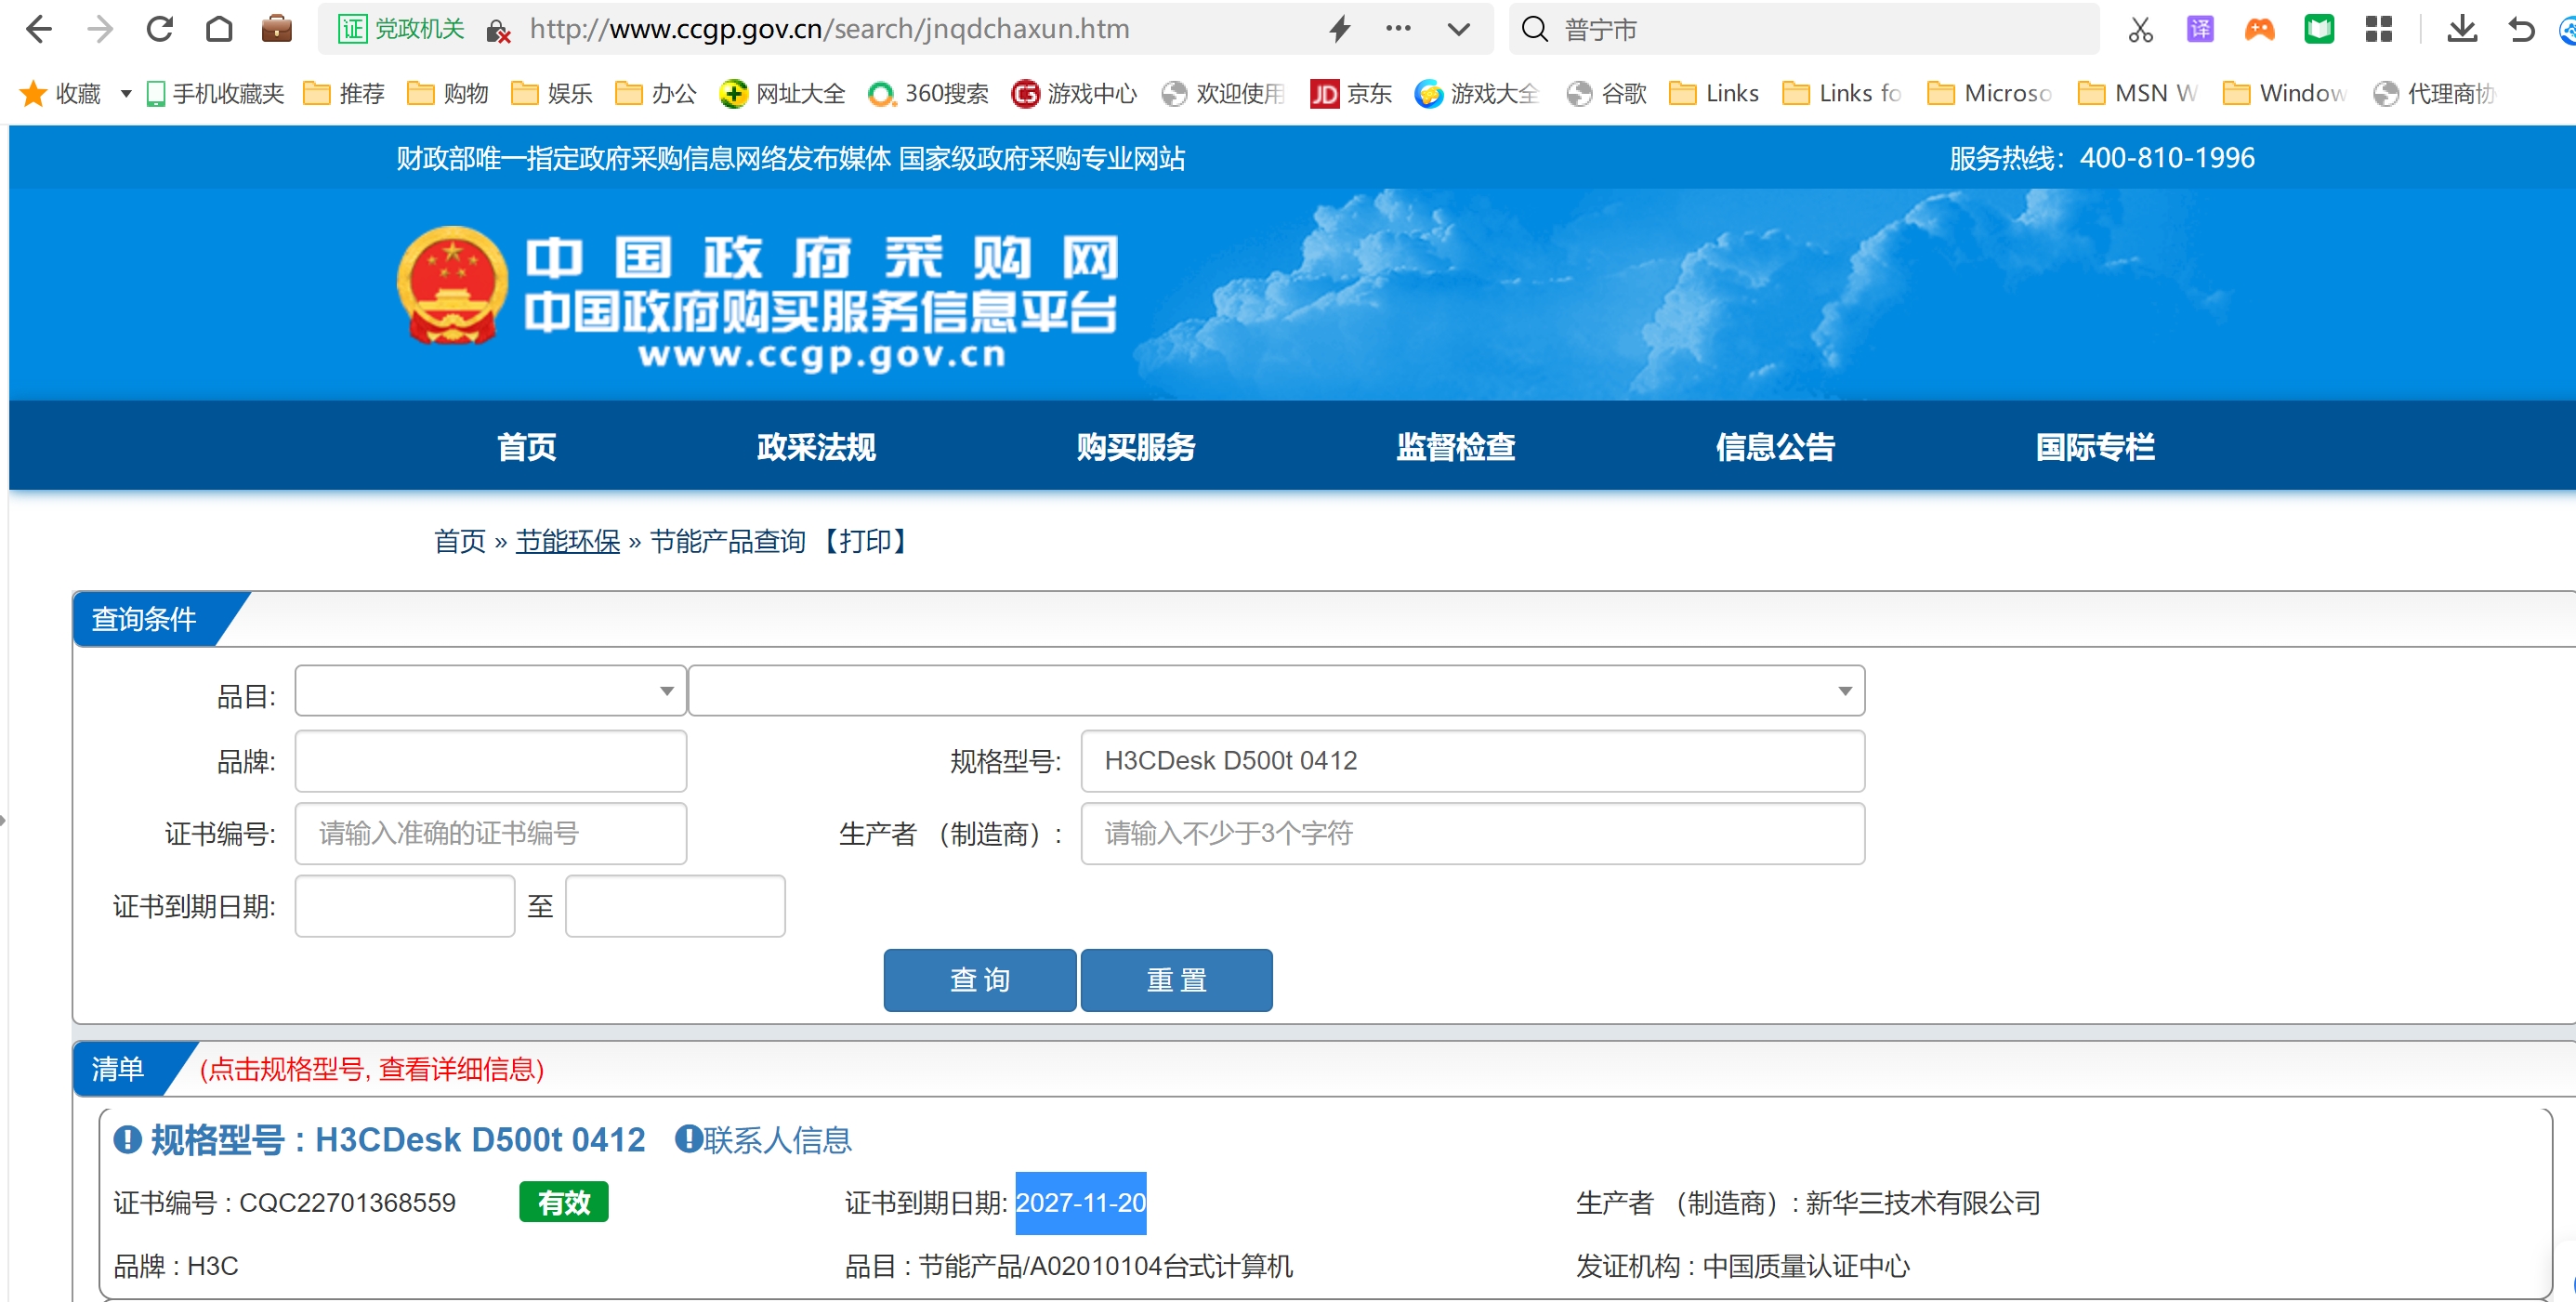This screenshot has width=2576, height=1302.
Task: Expand the second wide 品目 dropdown
Action: [x=1276, y=691]
